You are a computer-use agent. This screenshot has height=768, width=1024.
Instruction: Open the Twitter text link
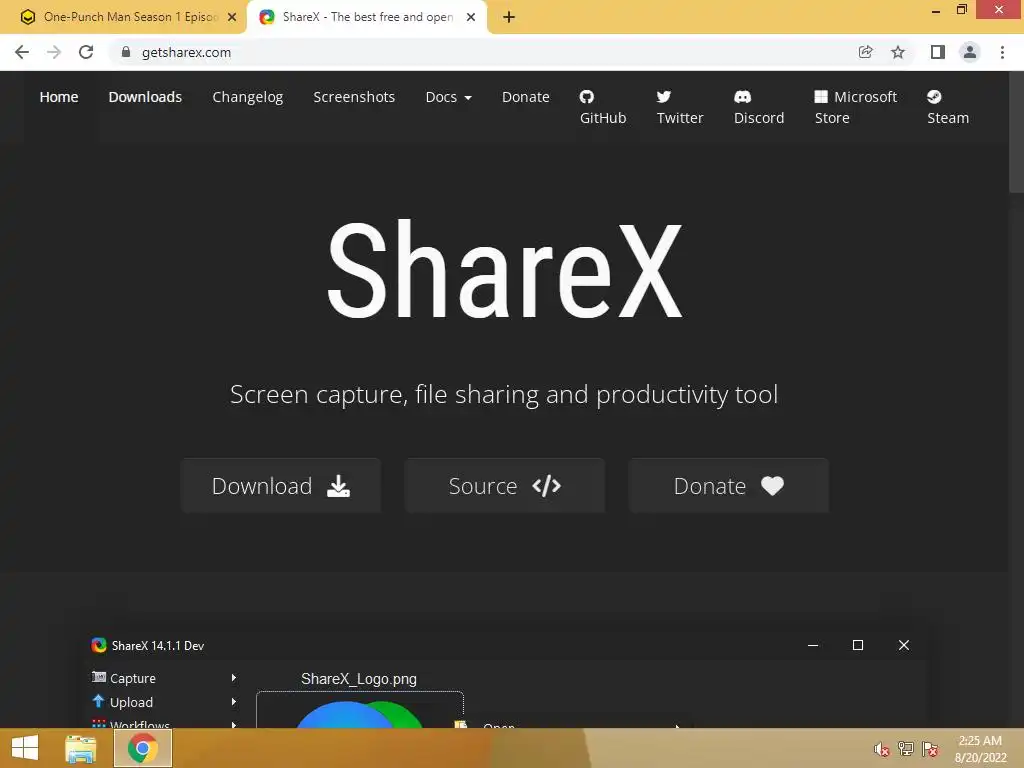point(680,118)
